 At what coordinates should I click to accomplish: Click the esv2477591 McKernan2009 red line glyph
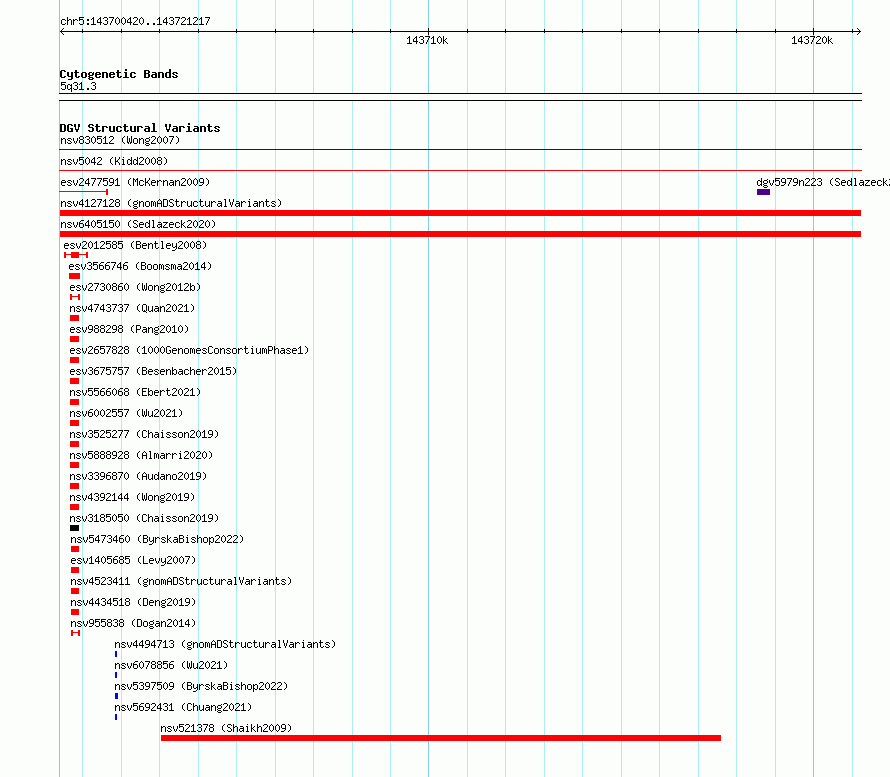pos(84,192)
